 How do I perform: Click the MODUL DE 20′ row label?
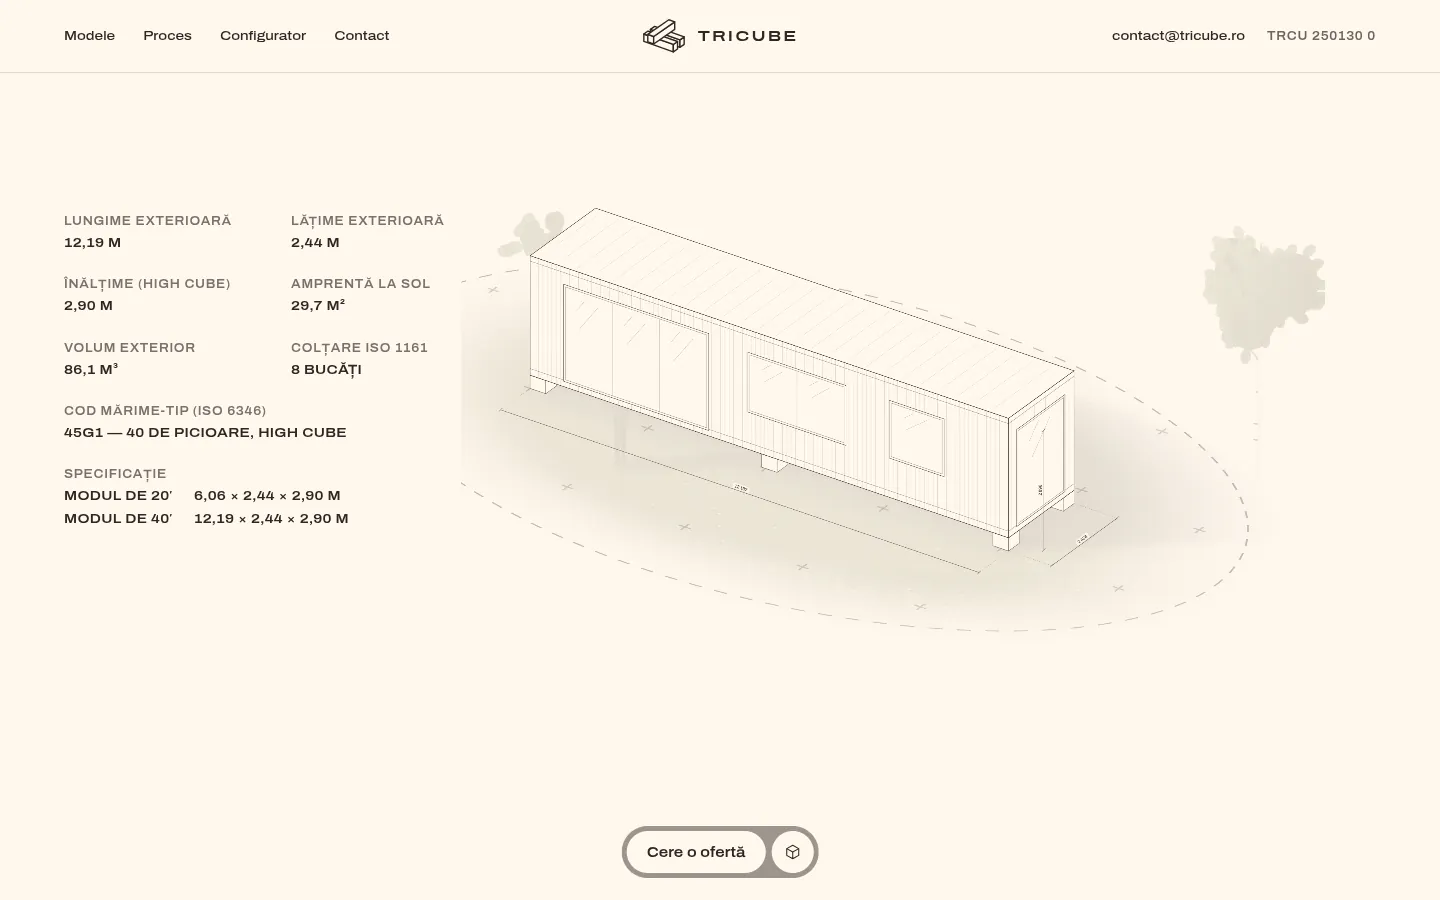pos(118,496)
